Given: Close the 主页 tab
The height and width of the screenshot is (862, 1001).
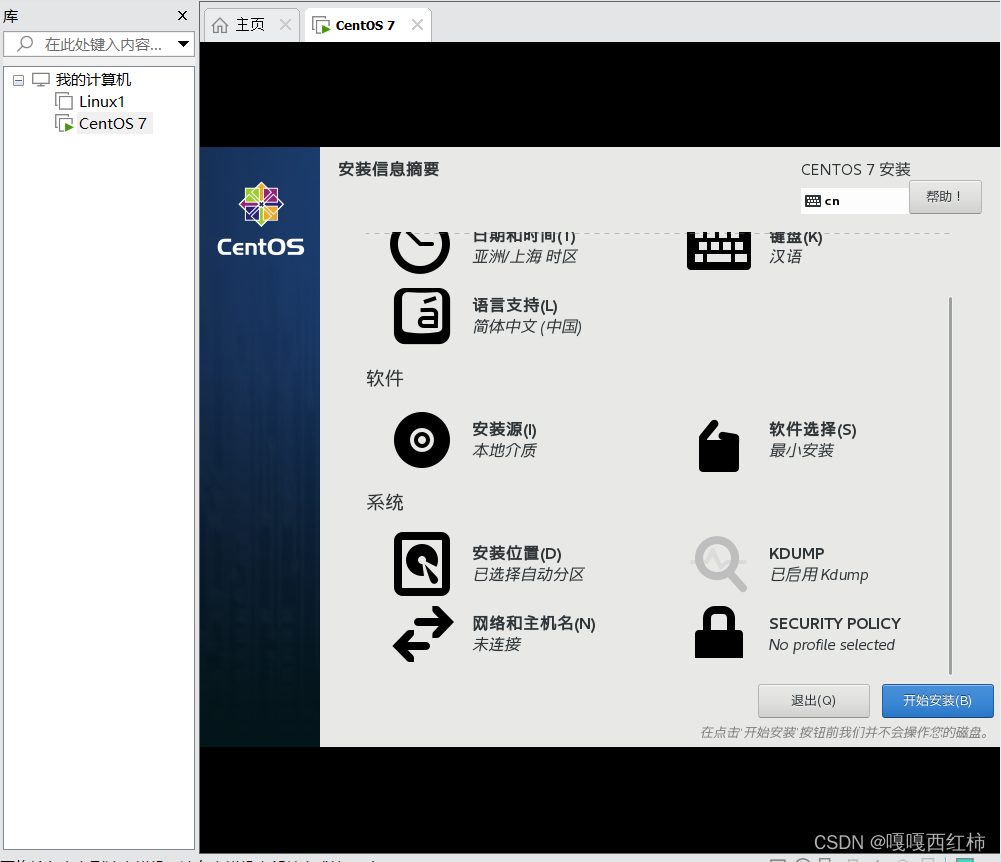Looking at the screenshot, I should point(285,25).
